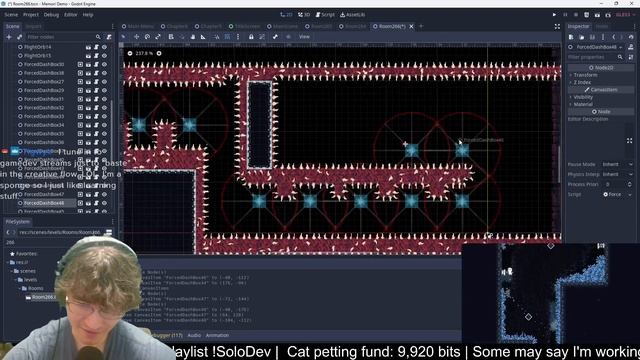Toggle visibility of ForcedDashBox27 node
Viewport: 640px width, 360px height.
pyautogui.click(x=104, y=82)
